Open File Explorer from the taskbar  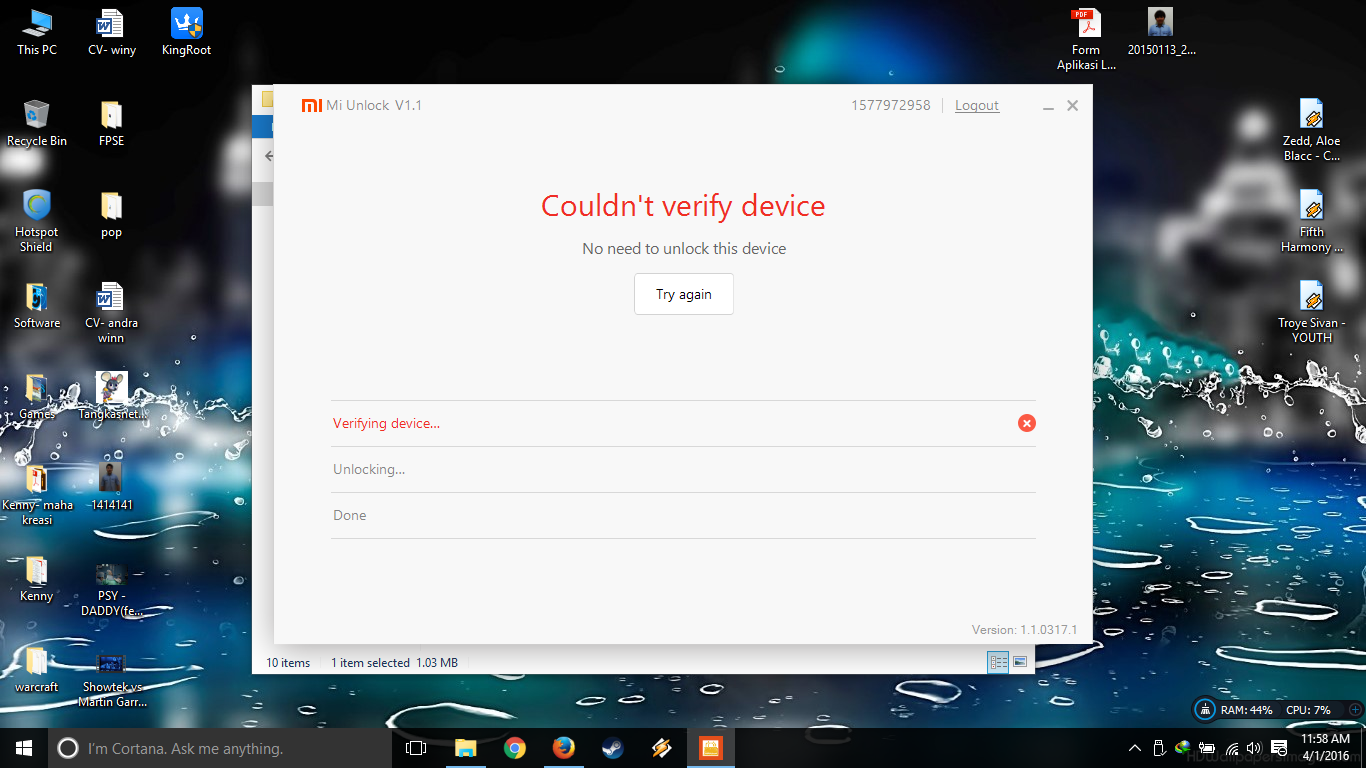point(466,748)
